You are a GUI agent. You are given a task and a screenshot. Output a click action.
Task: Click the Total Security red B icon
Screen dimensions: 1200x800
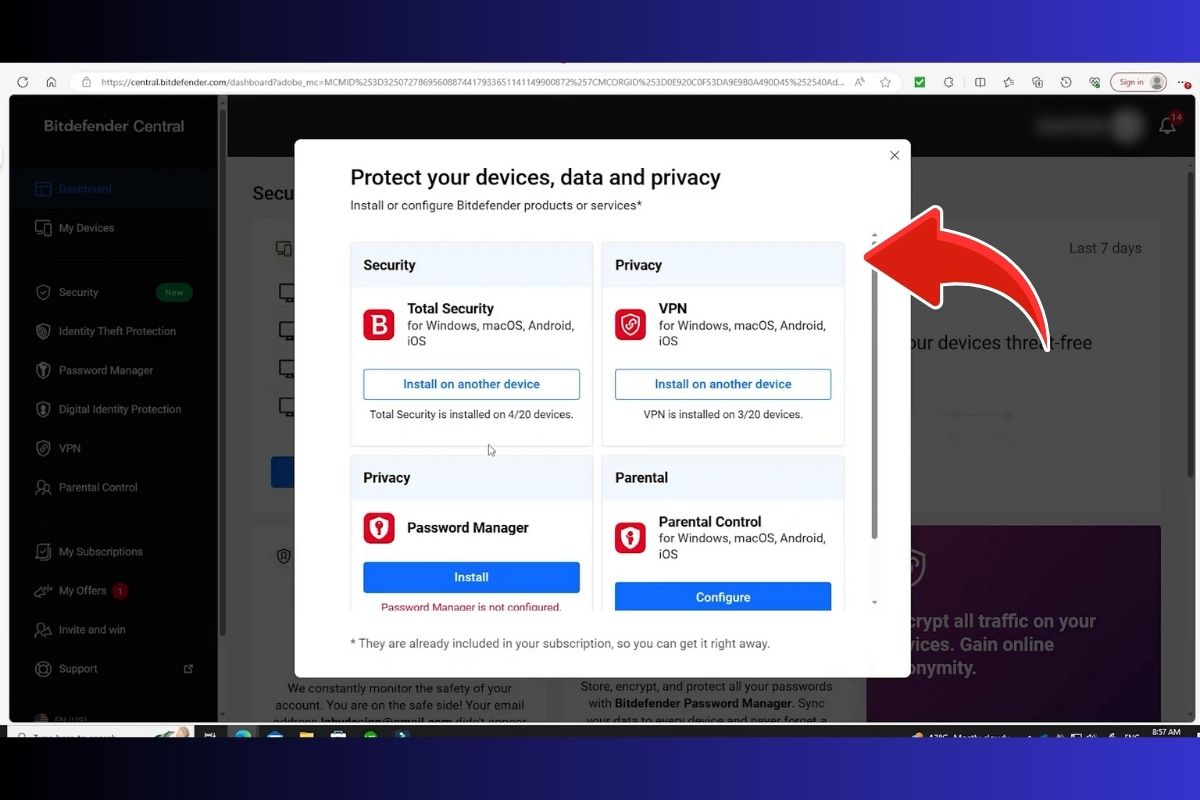[379, 324]
